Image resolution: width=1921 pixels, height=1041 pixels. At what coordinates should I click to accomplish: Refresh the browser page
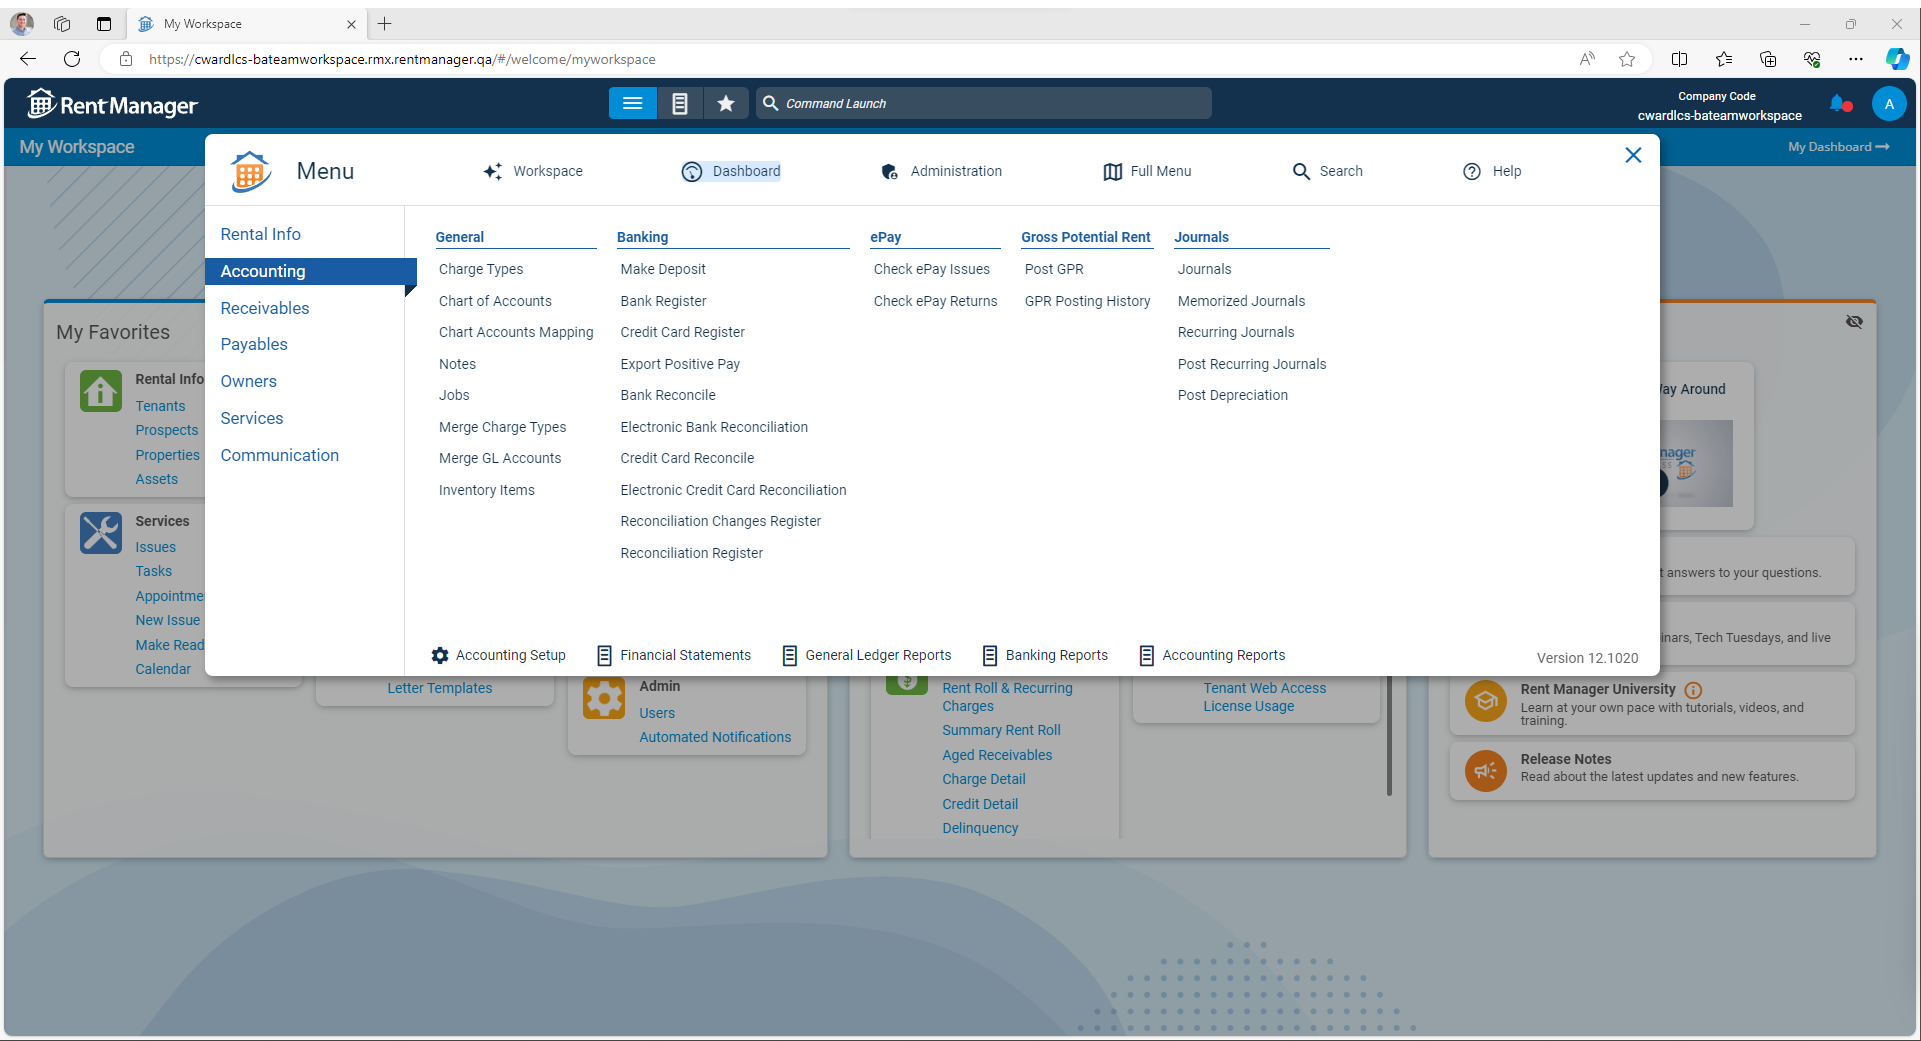pos(72,59)
